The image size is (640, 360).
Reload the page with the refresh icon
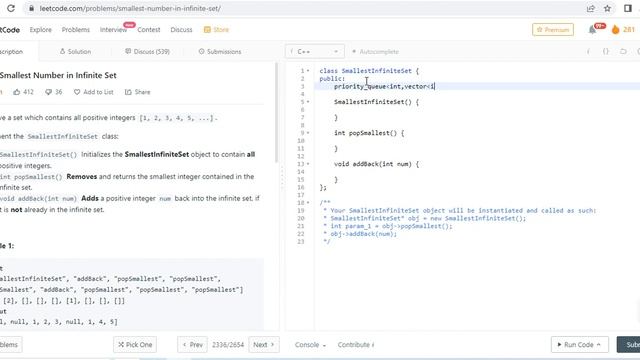[x=11, y=8]
